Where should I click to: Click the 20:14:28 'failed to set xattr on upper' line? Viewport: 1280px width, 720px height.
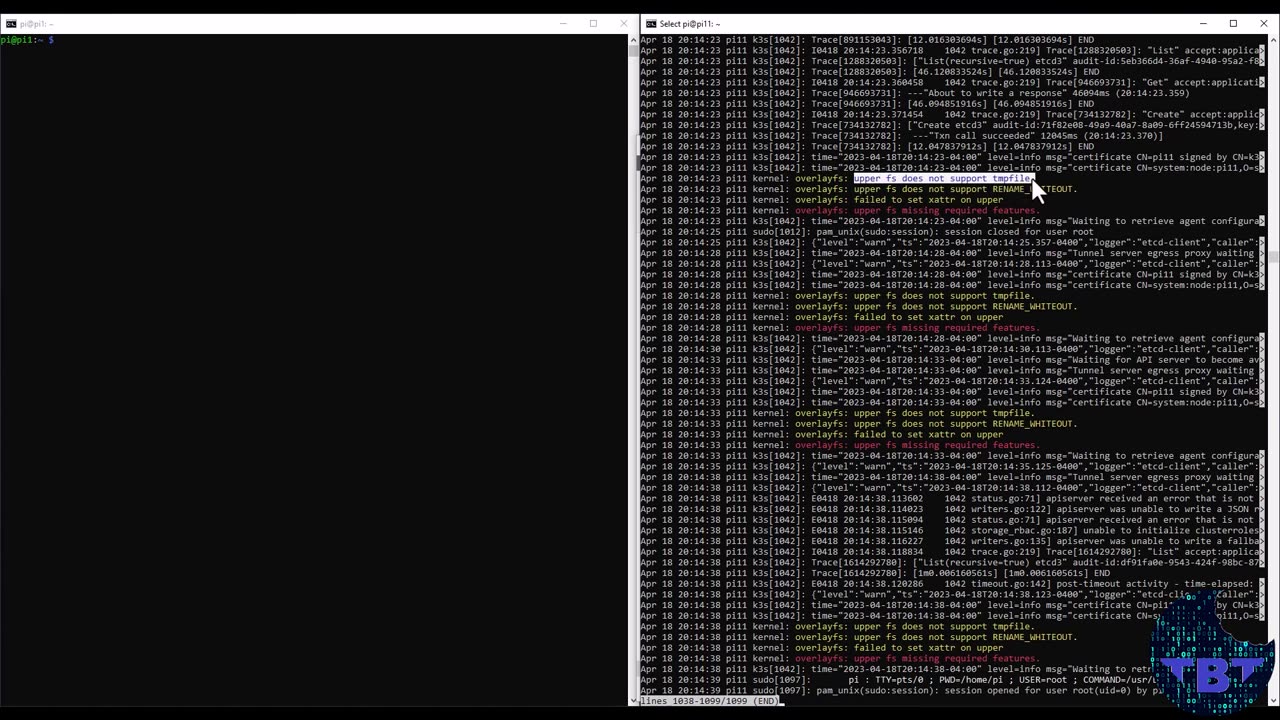click(x=822, y=317)
